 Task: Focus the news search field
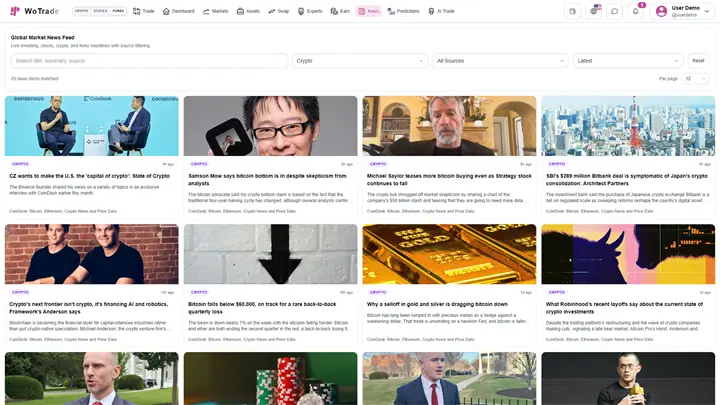pos(149,61)
